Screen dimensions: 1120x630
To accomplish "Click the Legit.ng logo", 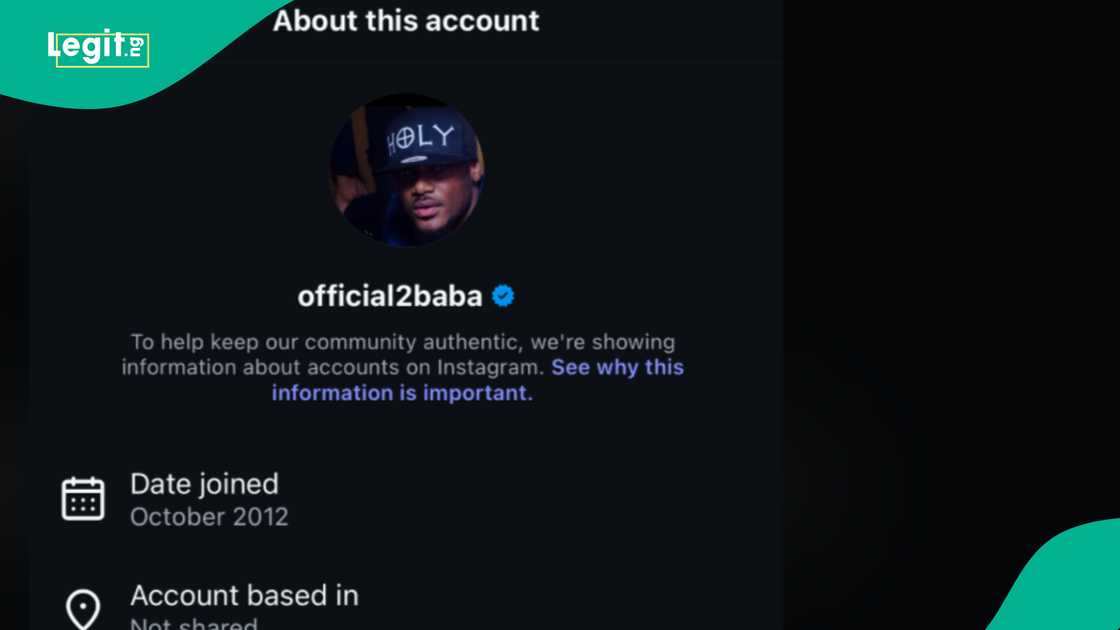I will pyautogui.click(x=98, y=48).
